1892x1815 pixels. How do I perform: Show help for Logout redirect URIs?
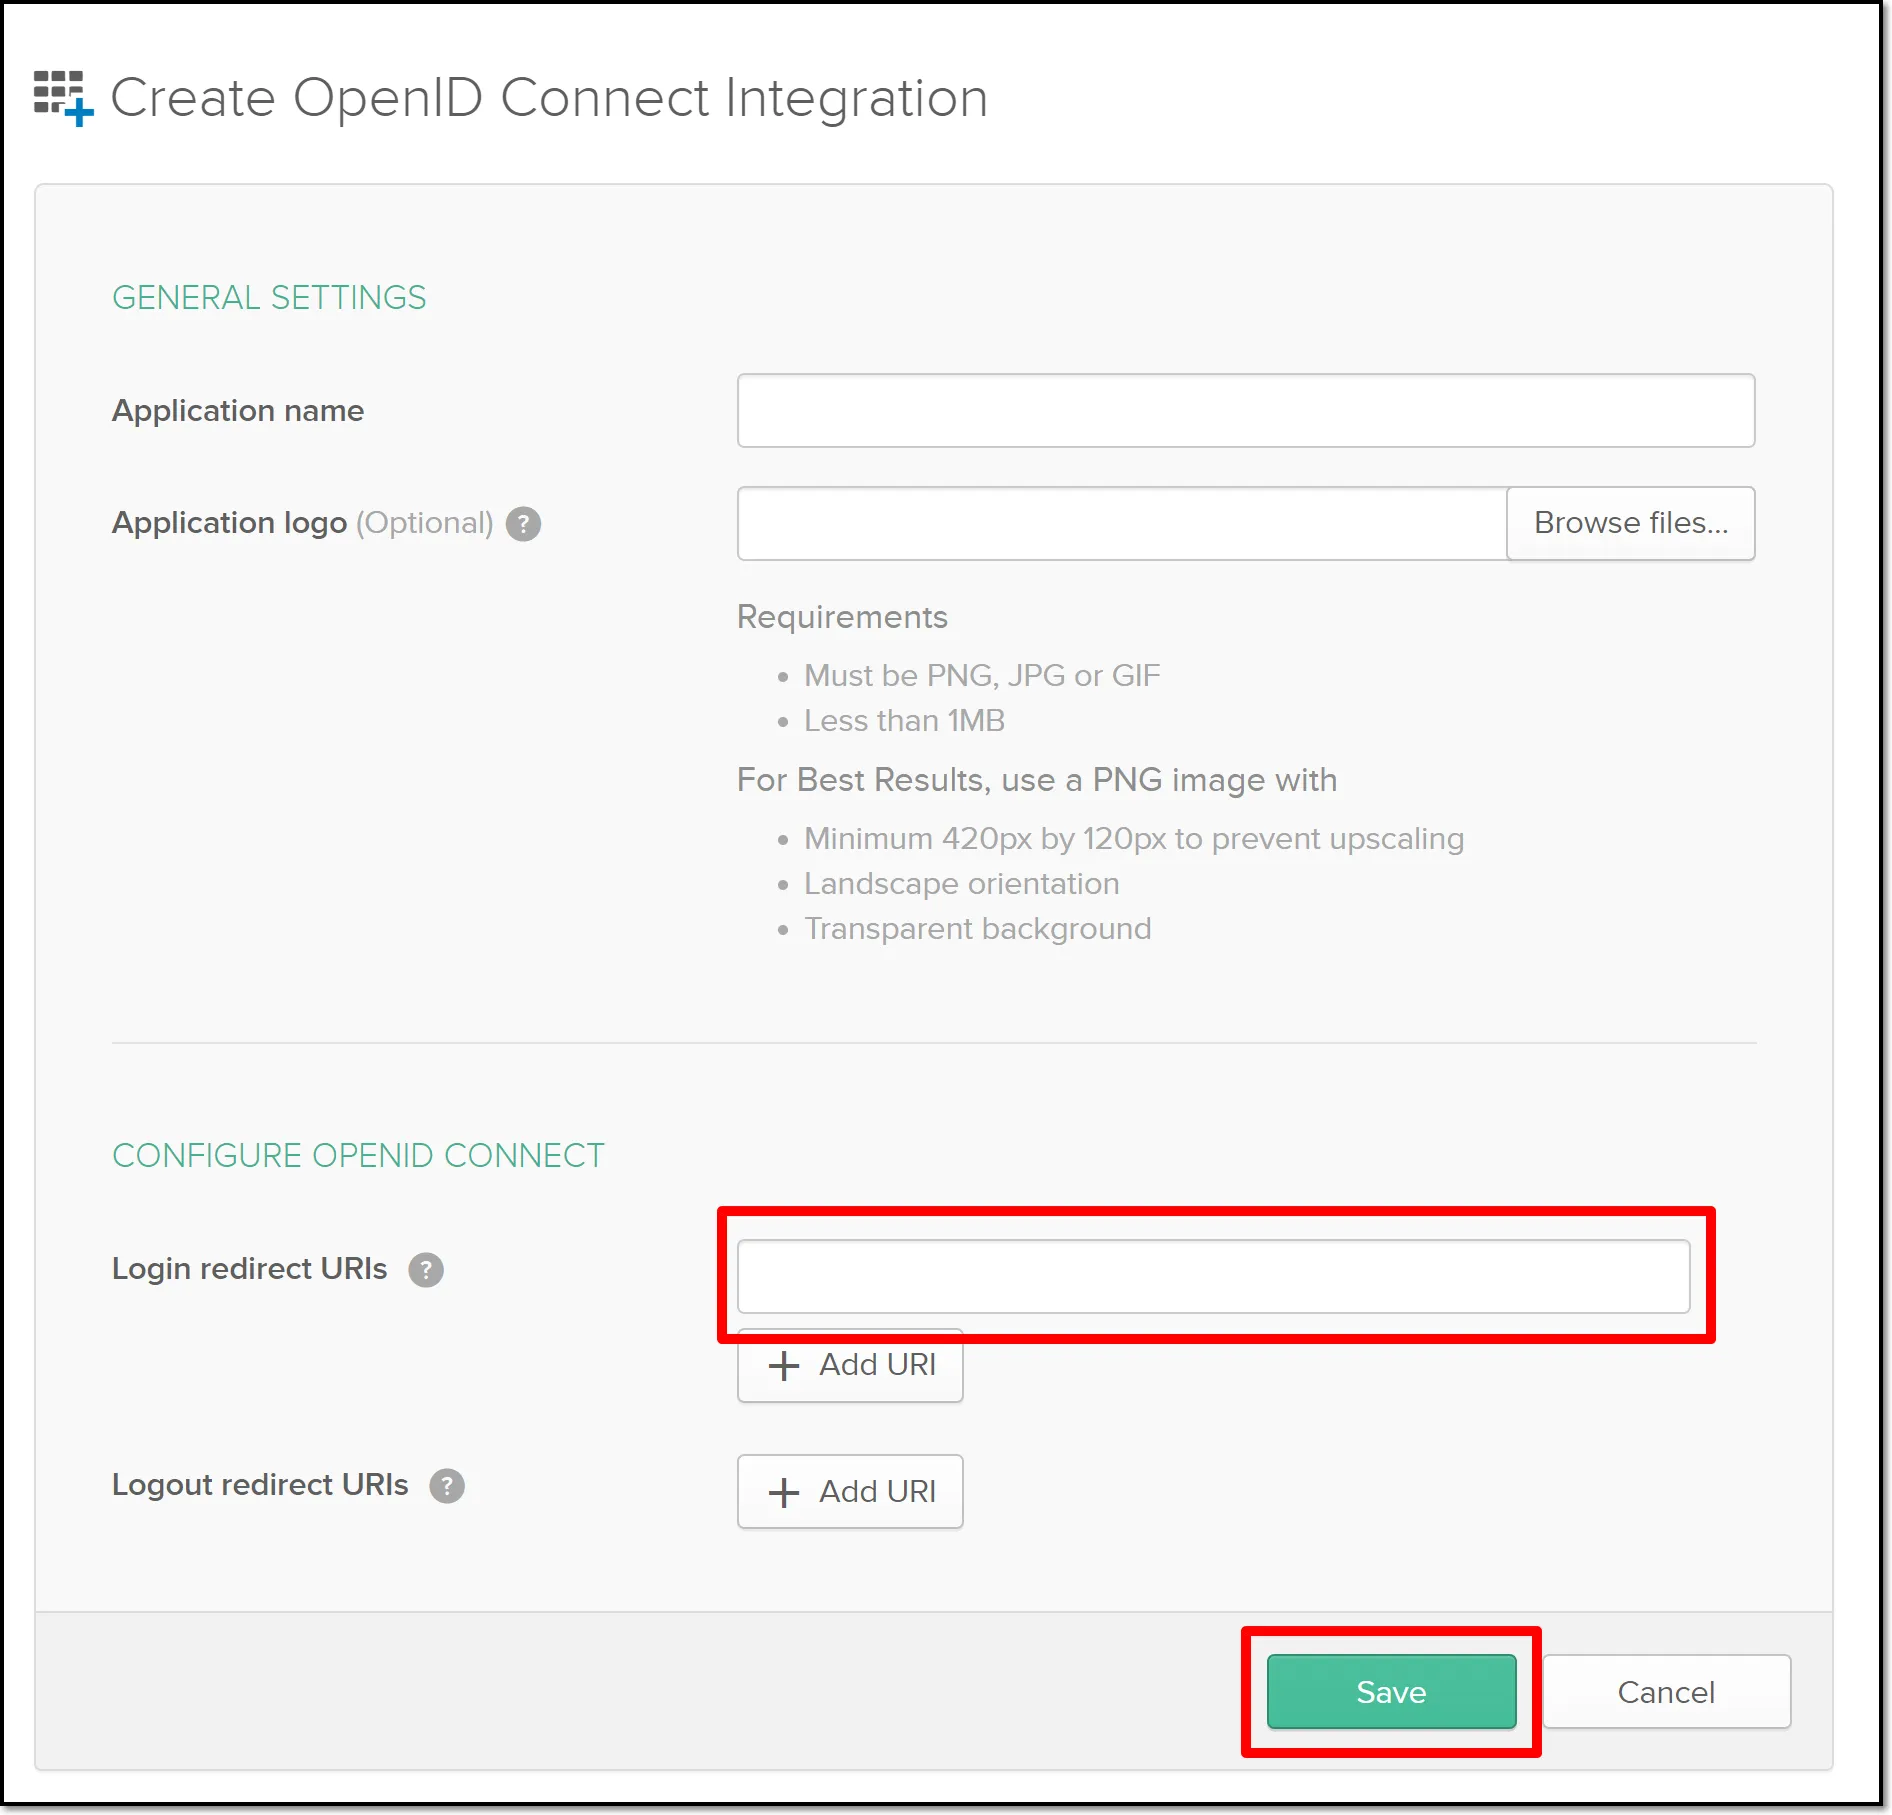447,1486
